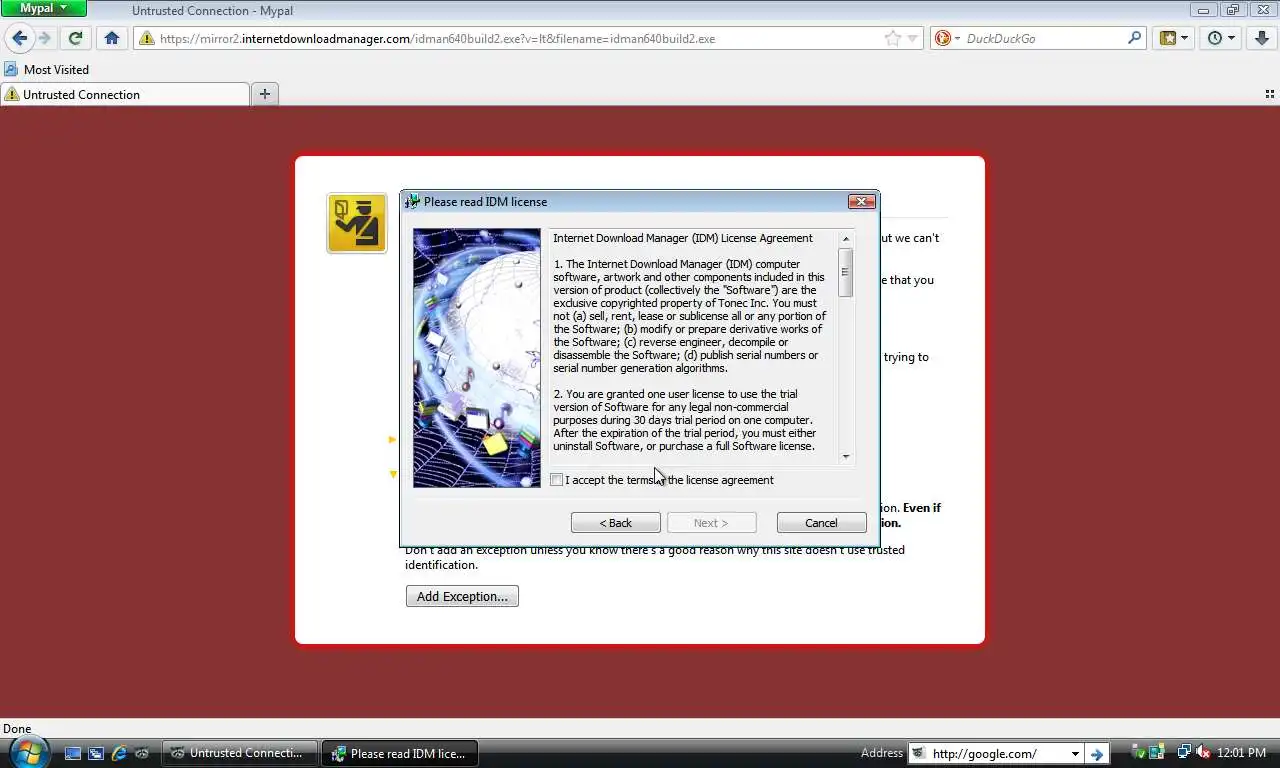Open the Most Visited bookmarks folder
The width and height of the screenshot is (1280, 768).
tap(47, 69)
